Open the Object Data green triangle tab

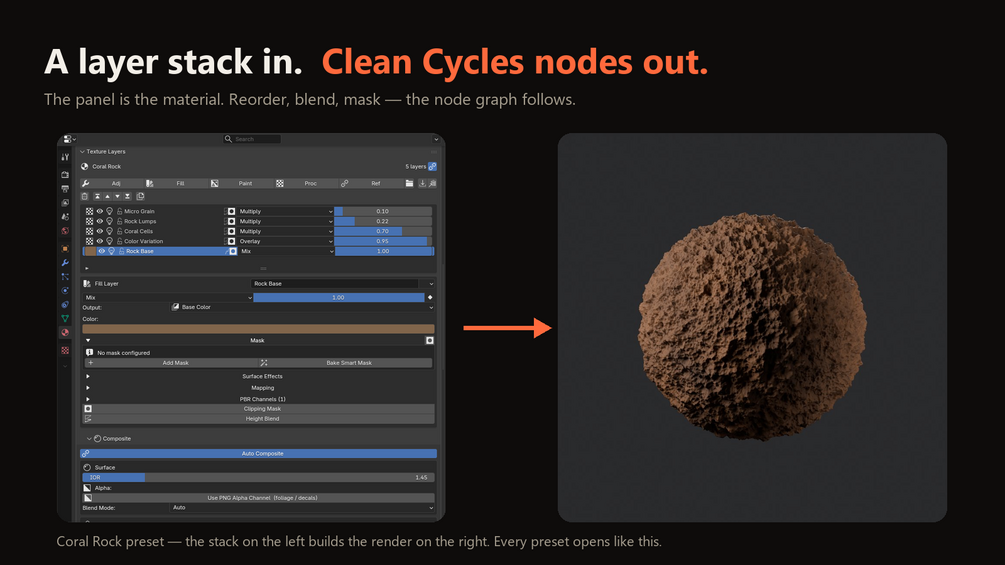(65, 318)
